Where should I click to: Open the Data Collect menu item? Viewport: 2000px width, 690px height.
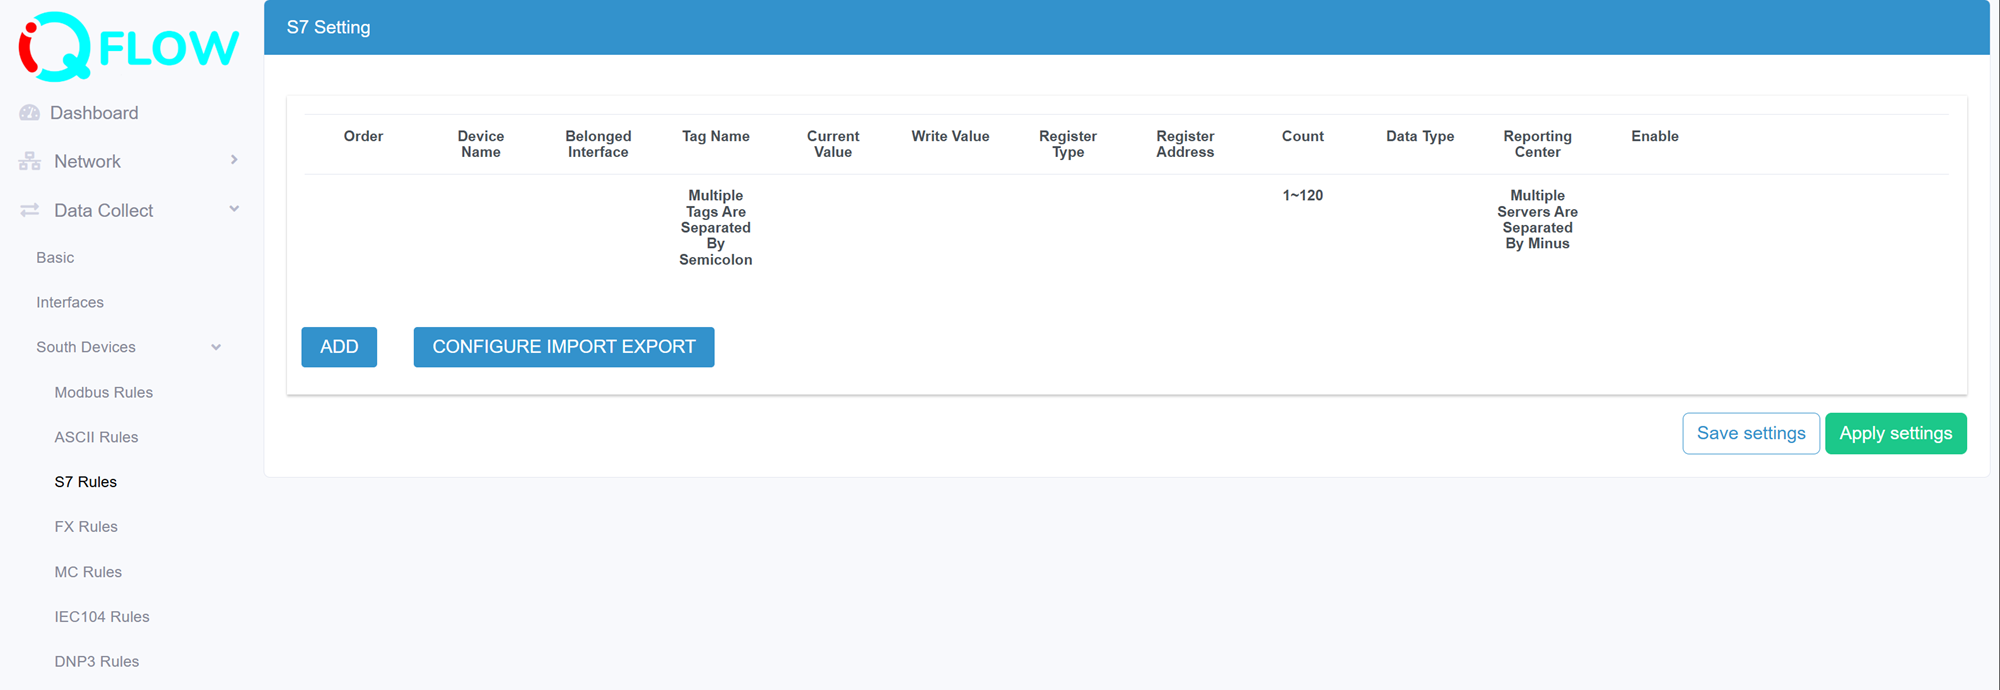[103, 210]
